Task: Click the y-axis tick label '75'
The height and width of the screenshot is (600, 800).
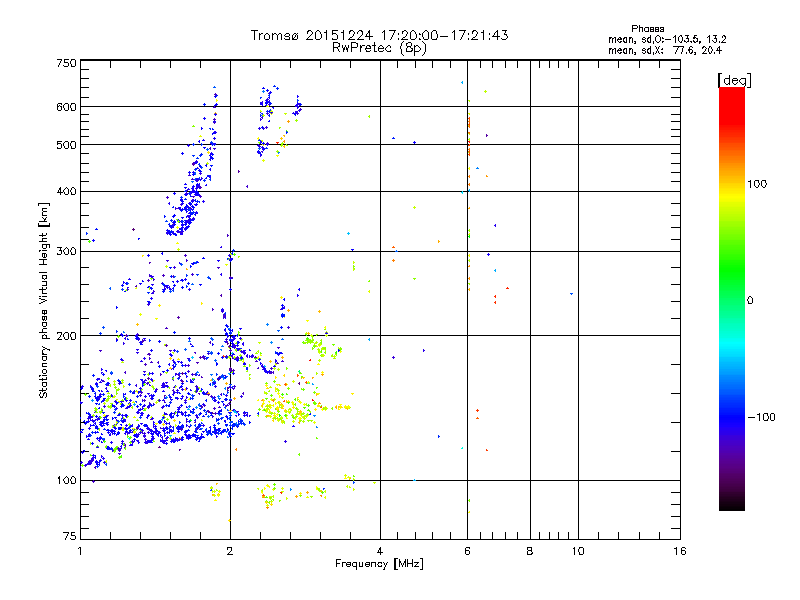Action: pos(70,536)
